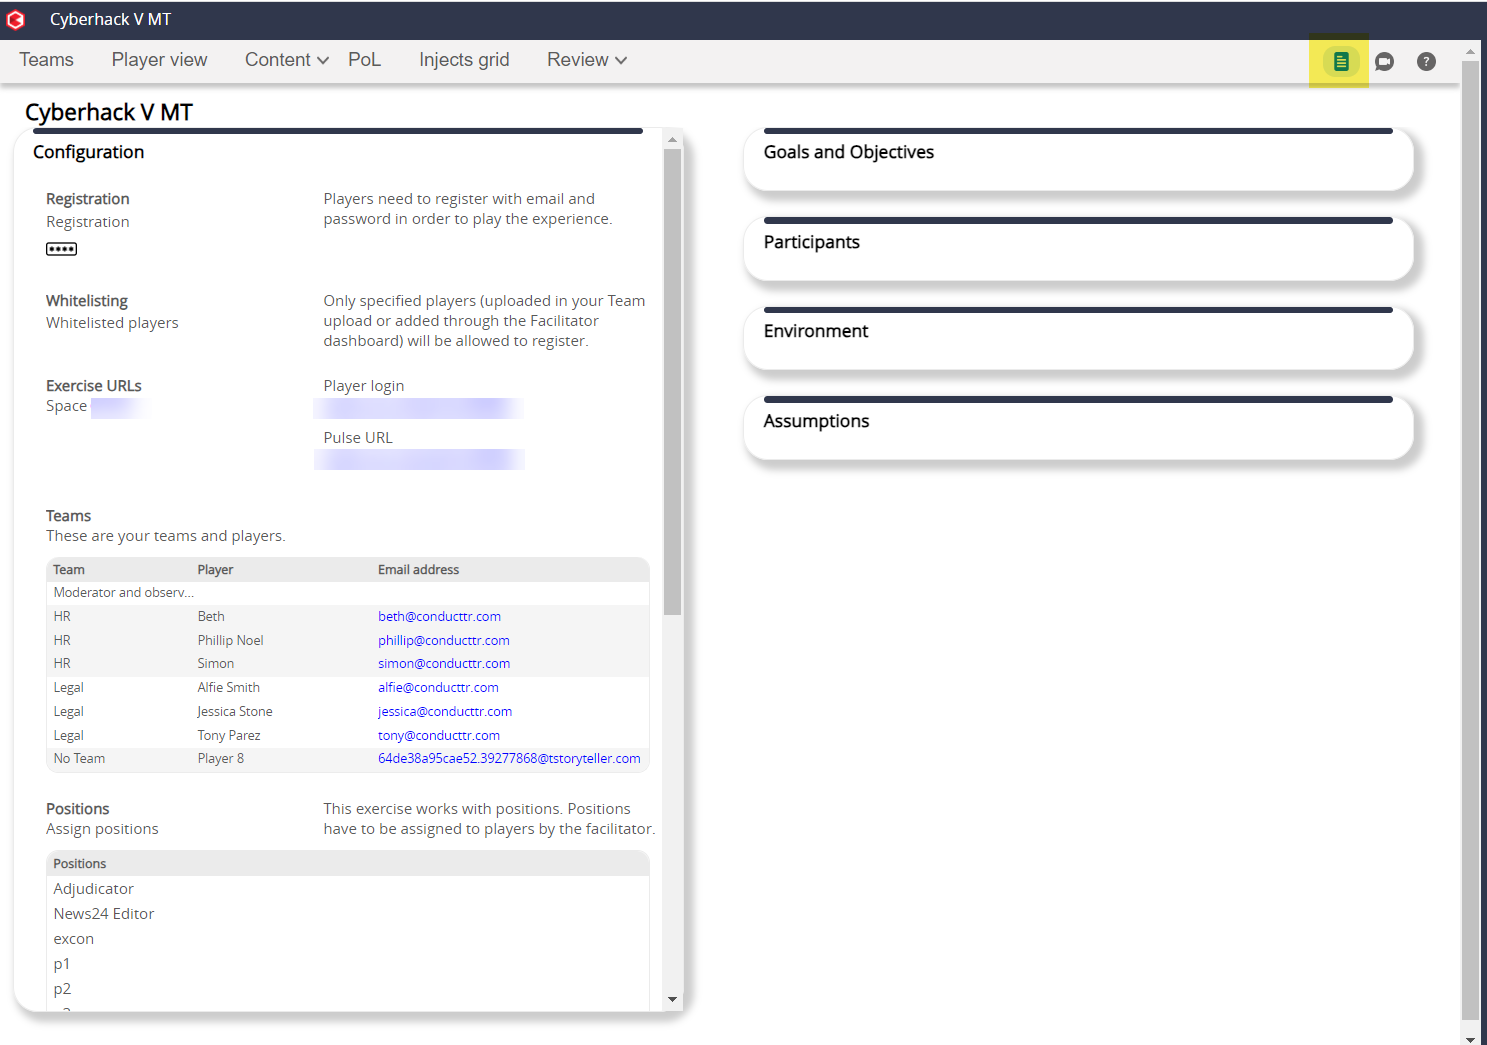The width and height of the screenshot is (1487, 1045).
Task: Open the Injects grid page
Action: point(464,60)
